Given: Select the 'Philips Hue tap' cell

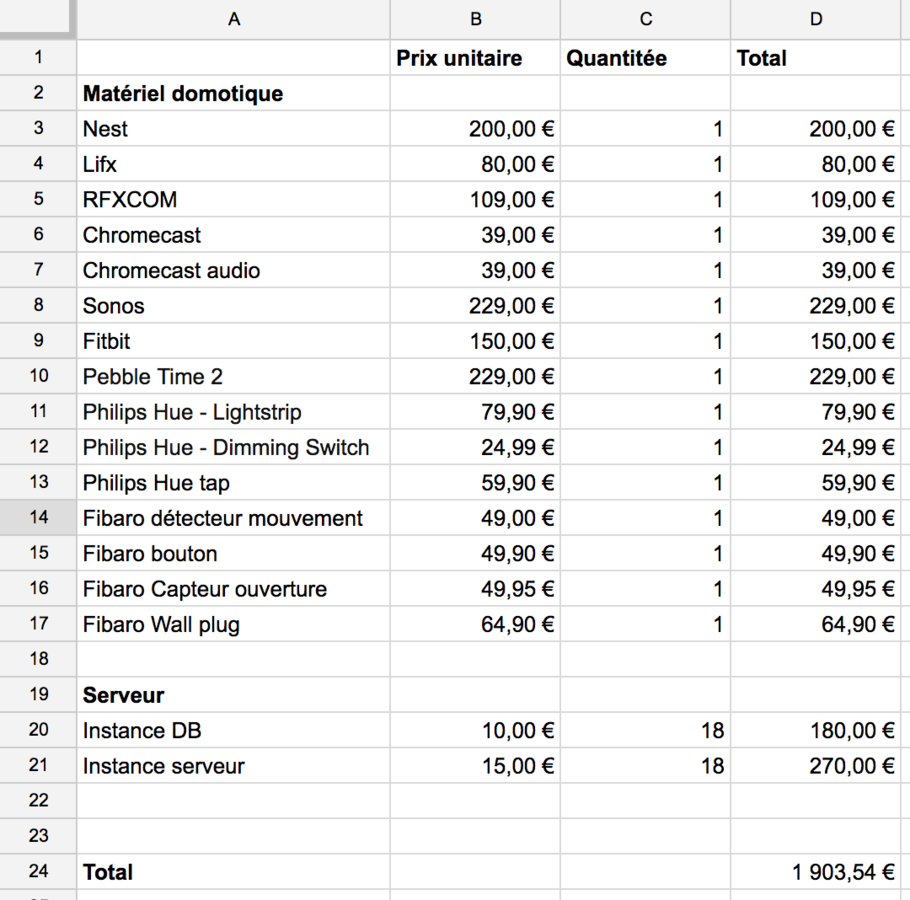Looking at the screenshot, I should 233,482.
